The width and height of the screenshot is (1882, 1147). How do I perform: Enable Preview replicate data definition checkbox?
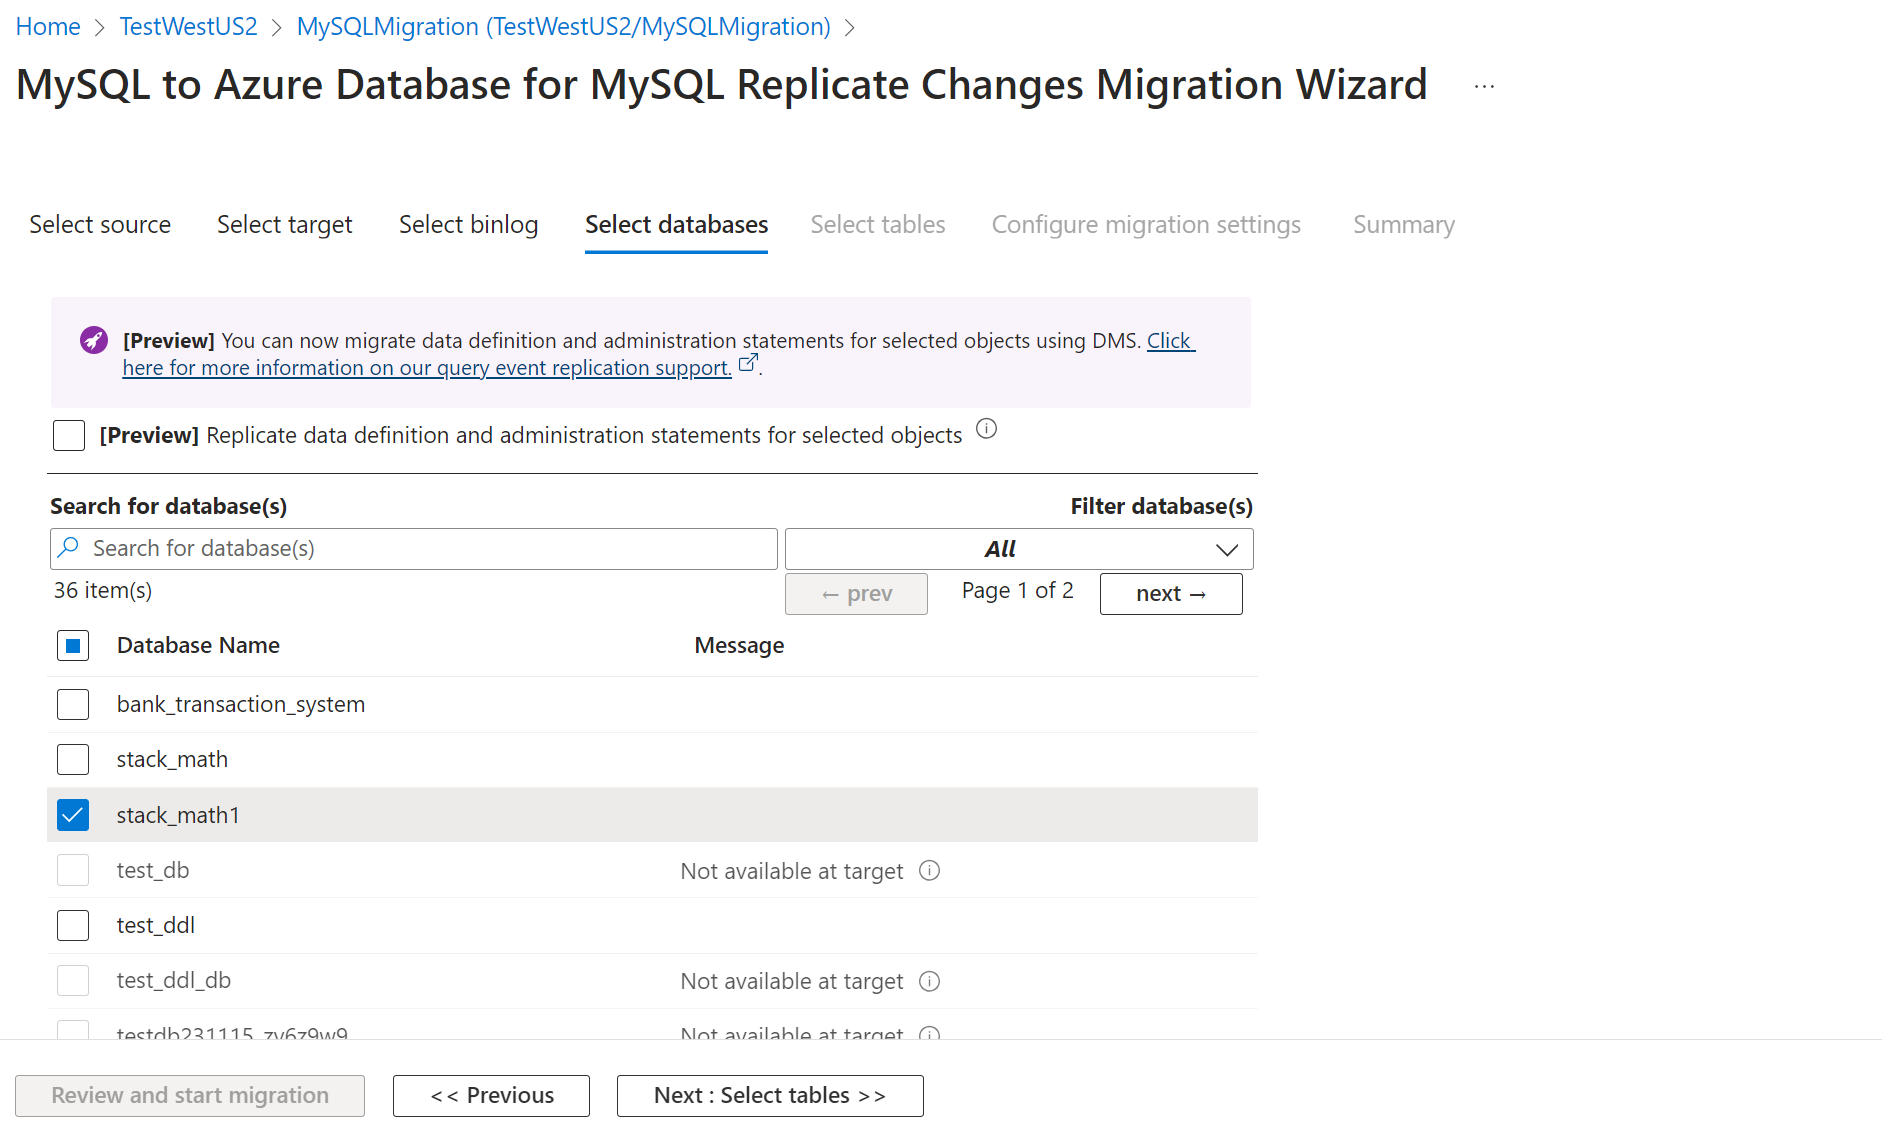pos(69,435)
